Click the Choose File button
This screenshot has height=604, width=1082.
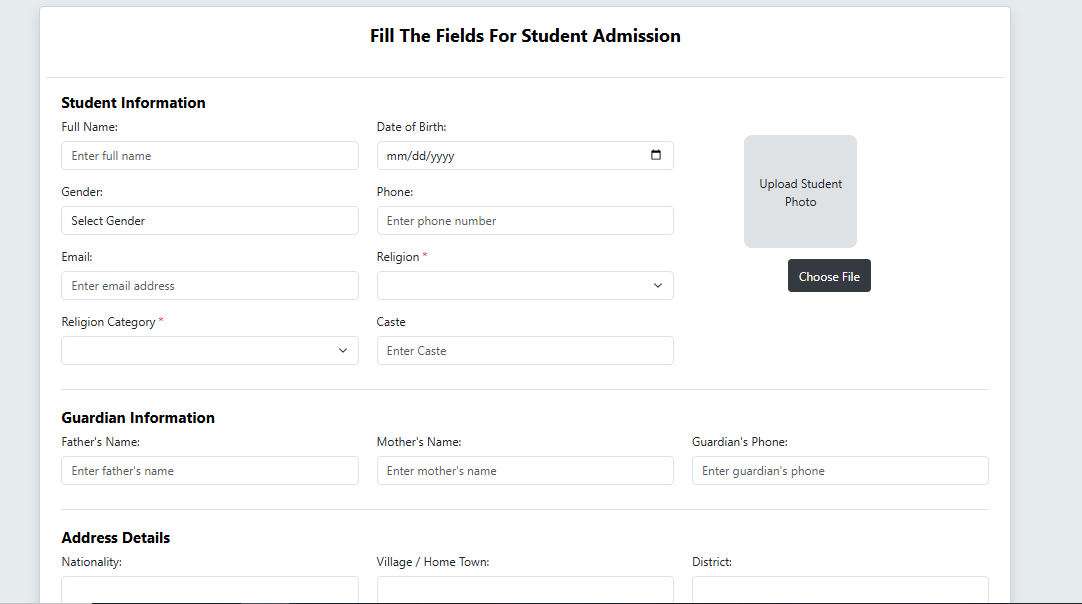829,276
